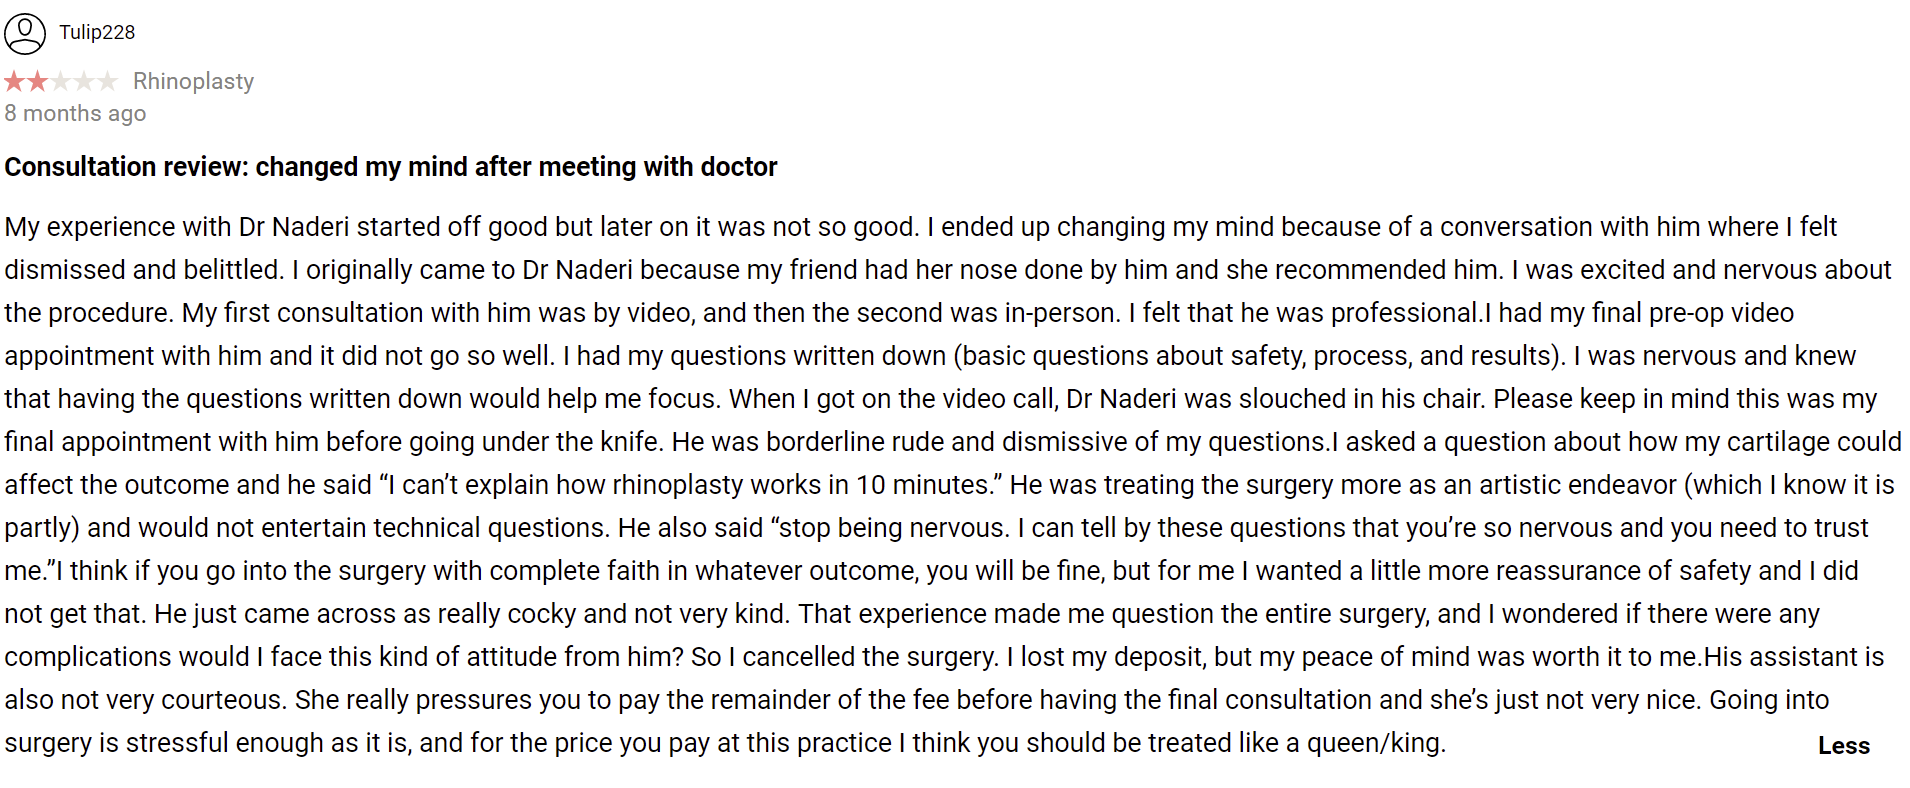The width and height of the screenshot is (1910, 788).
Task: Open the Tulip228 username profile link
Action: [x=97, y=32]
